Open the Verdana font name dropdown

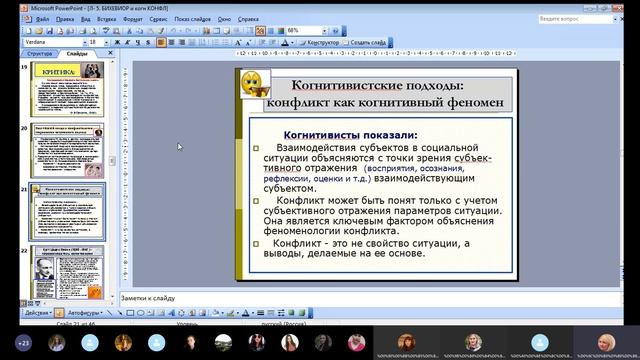click(85, 42)
